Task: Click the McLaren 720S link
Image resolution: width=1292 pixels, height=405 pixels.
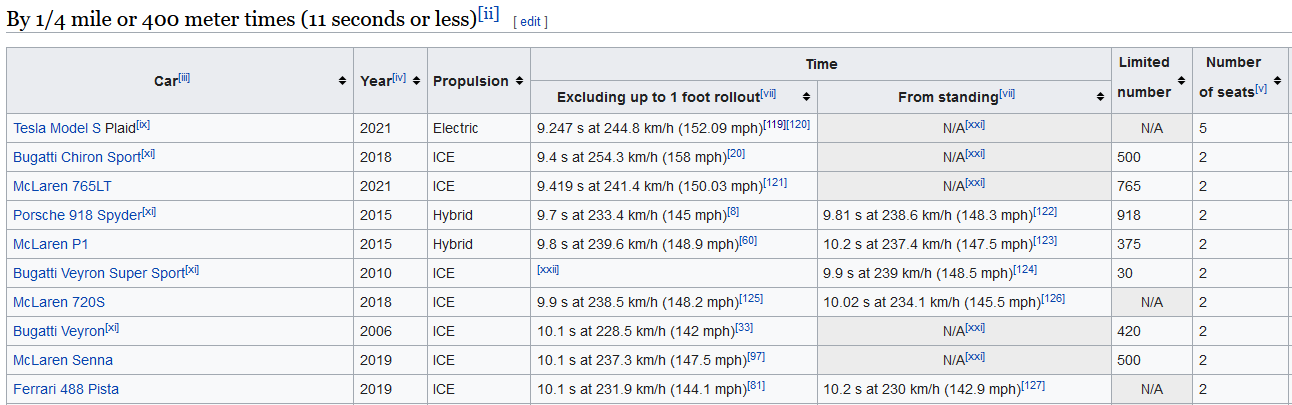Action: coord(58,302)
